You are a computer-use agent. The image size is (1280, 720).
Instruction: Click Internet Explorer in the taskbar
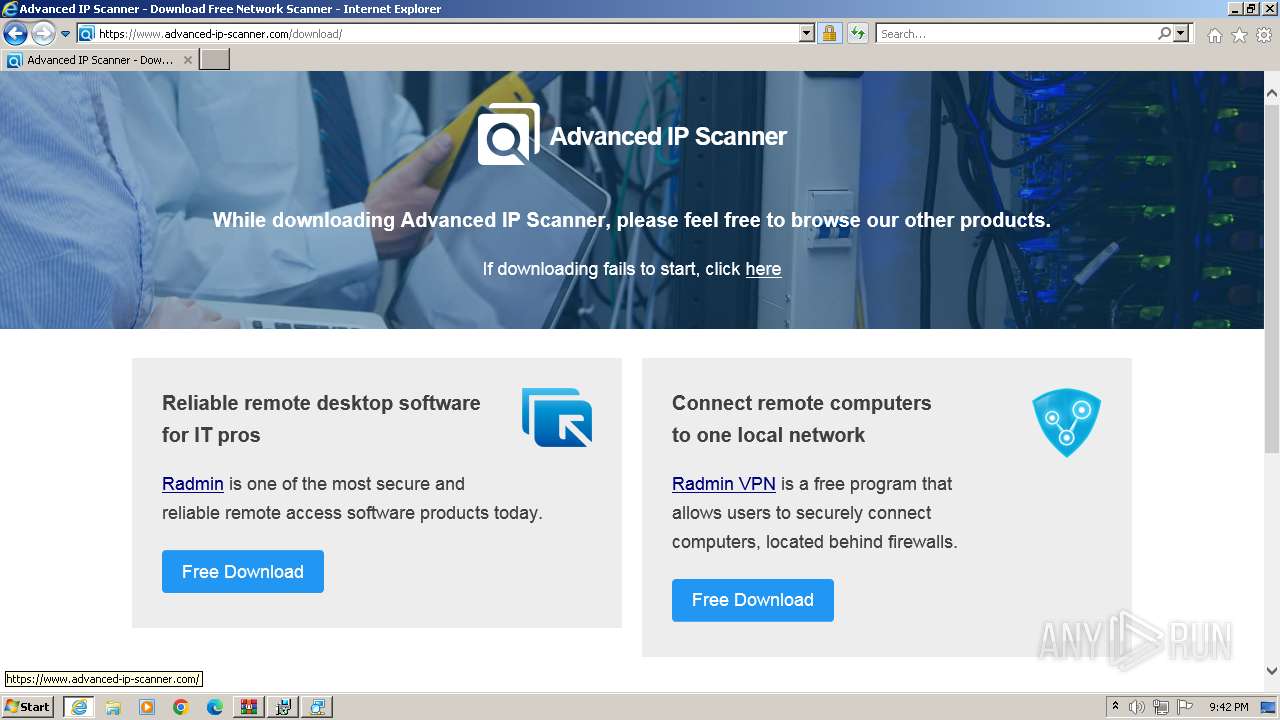coord(79,707)
